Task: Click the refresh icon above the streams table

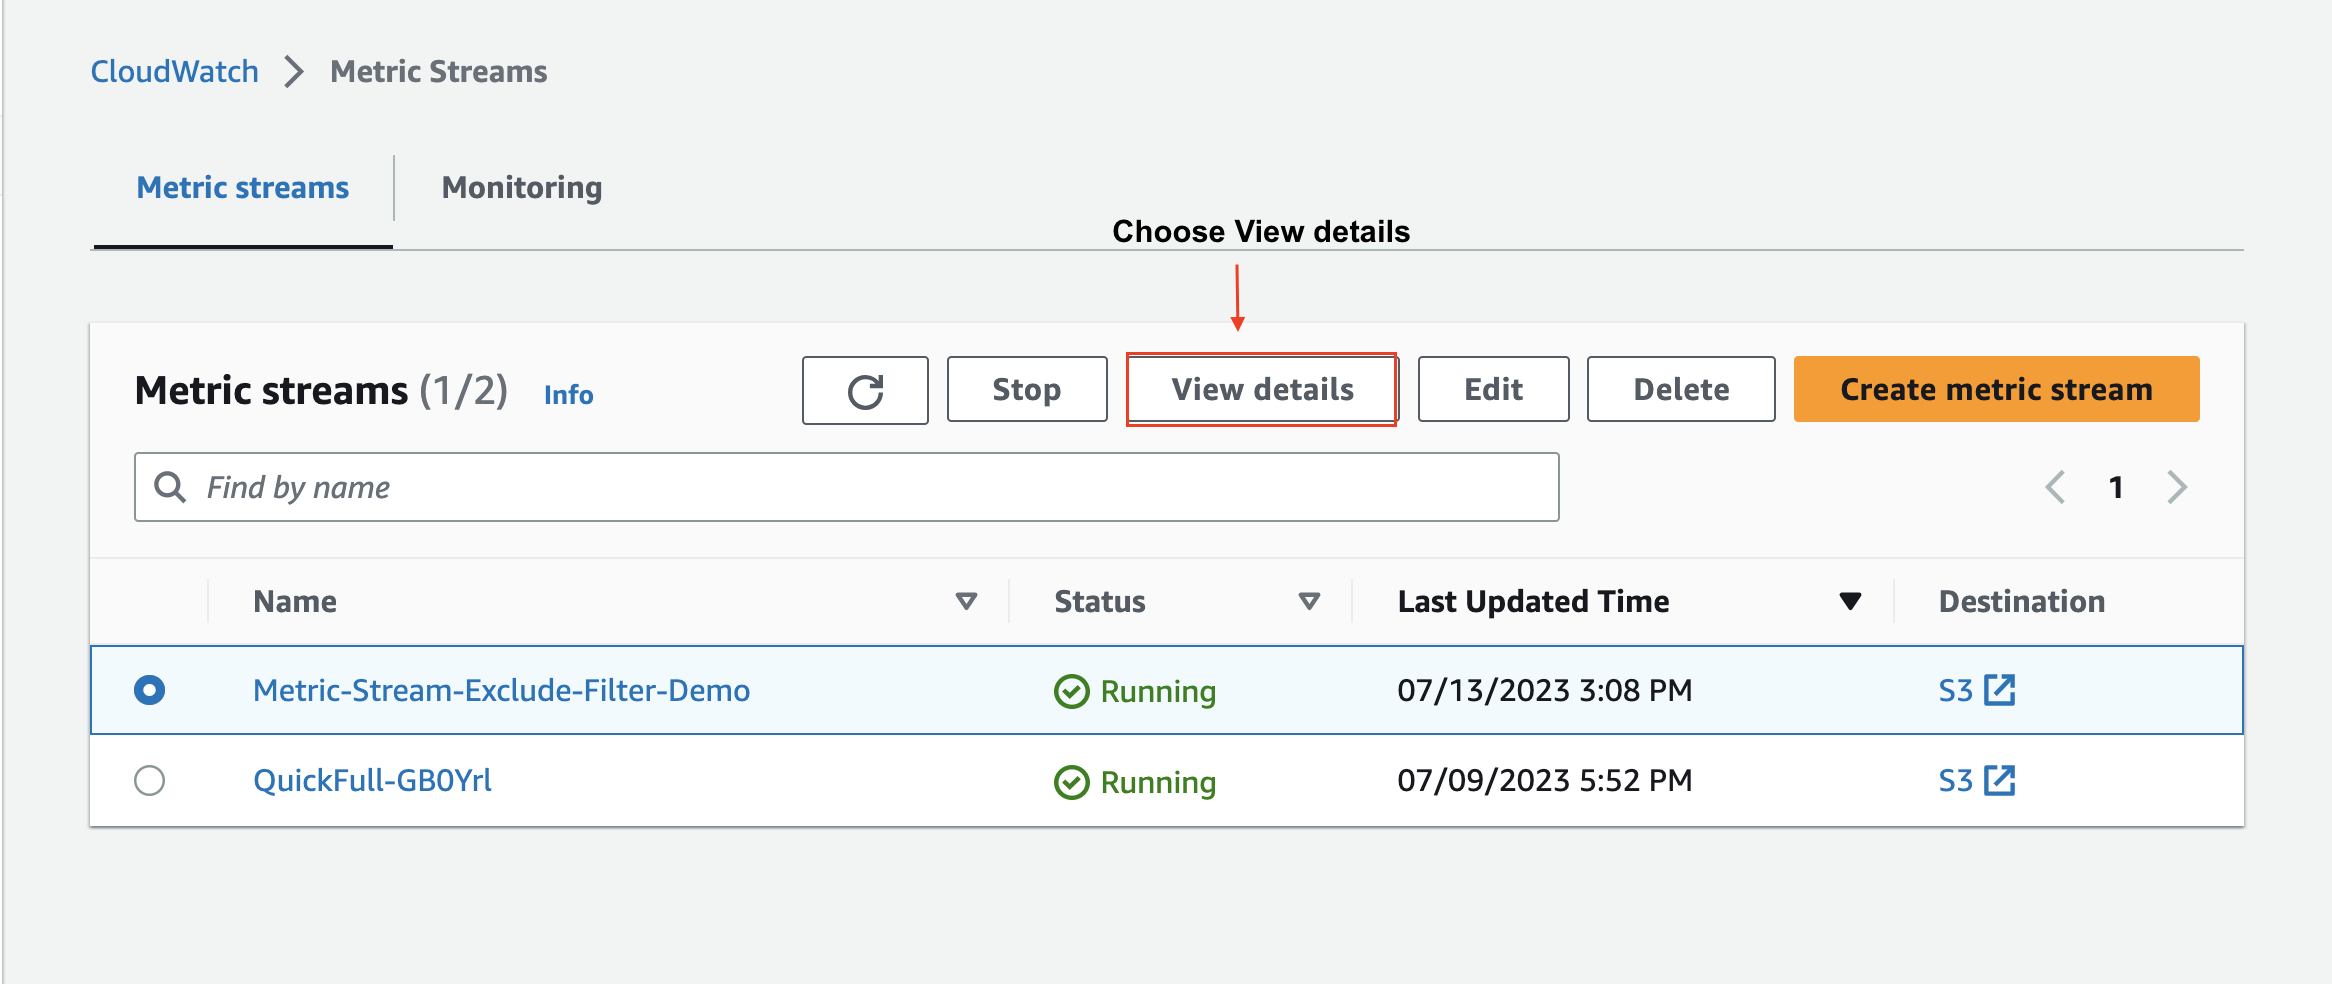Action: click(x=864, y=389)
